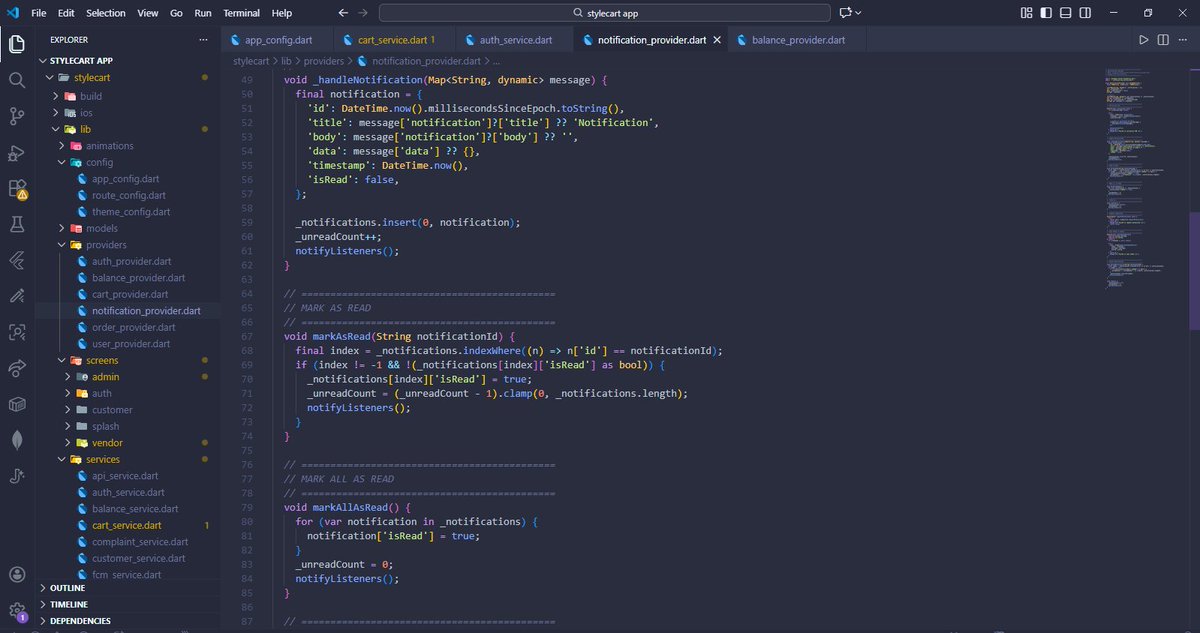Open the Run and Debug view
This screenshot has height=633, width=1200.
17,152
